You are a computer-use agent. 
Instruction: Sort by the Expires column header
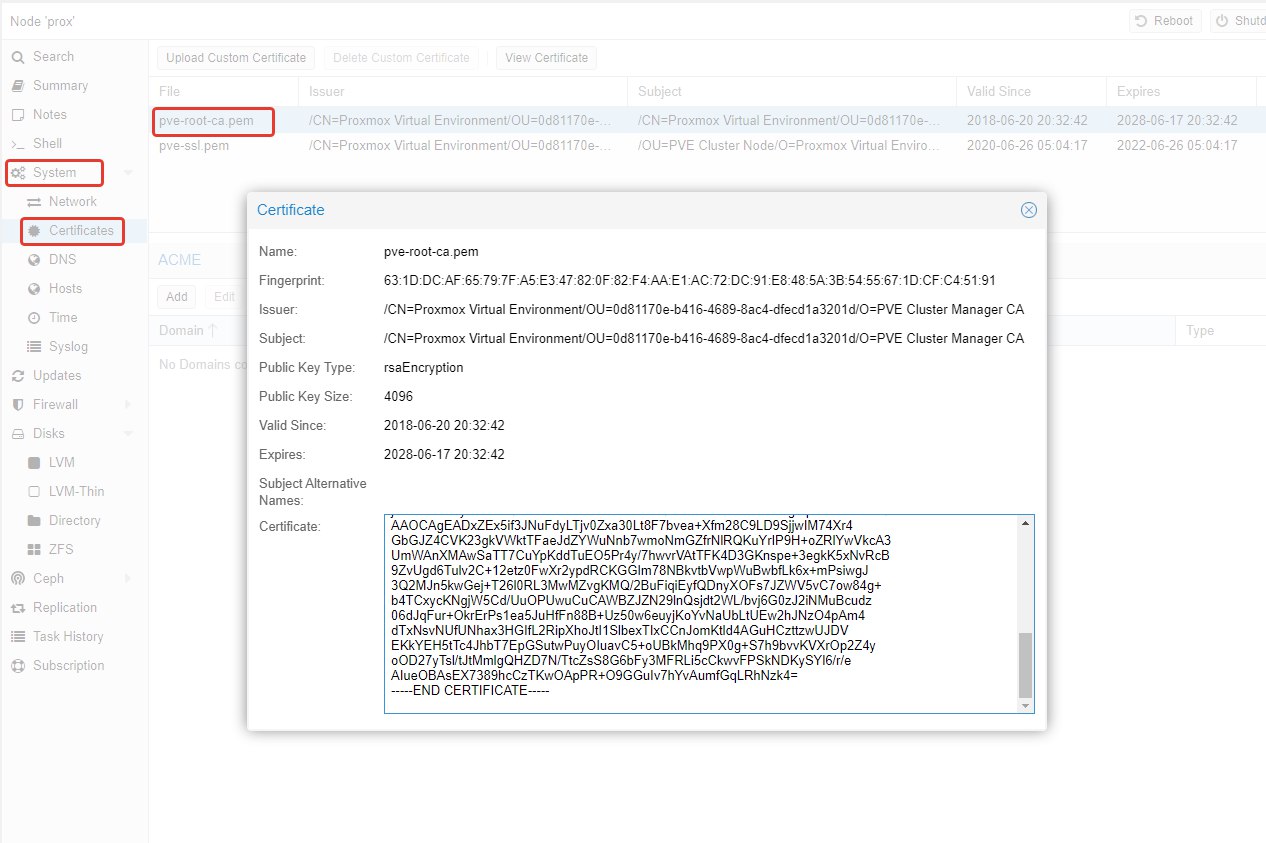pos(1181,91)
